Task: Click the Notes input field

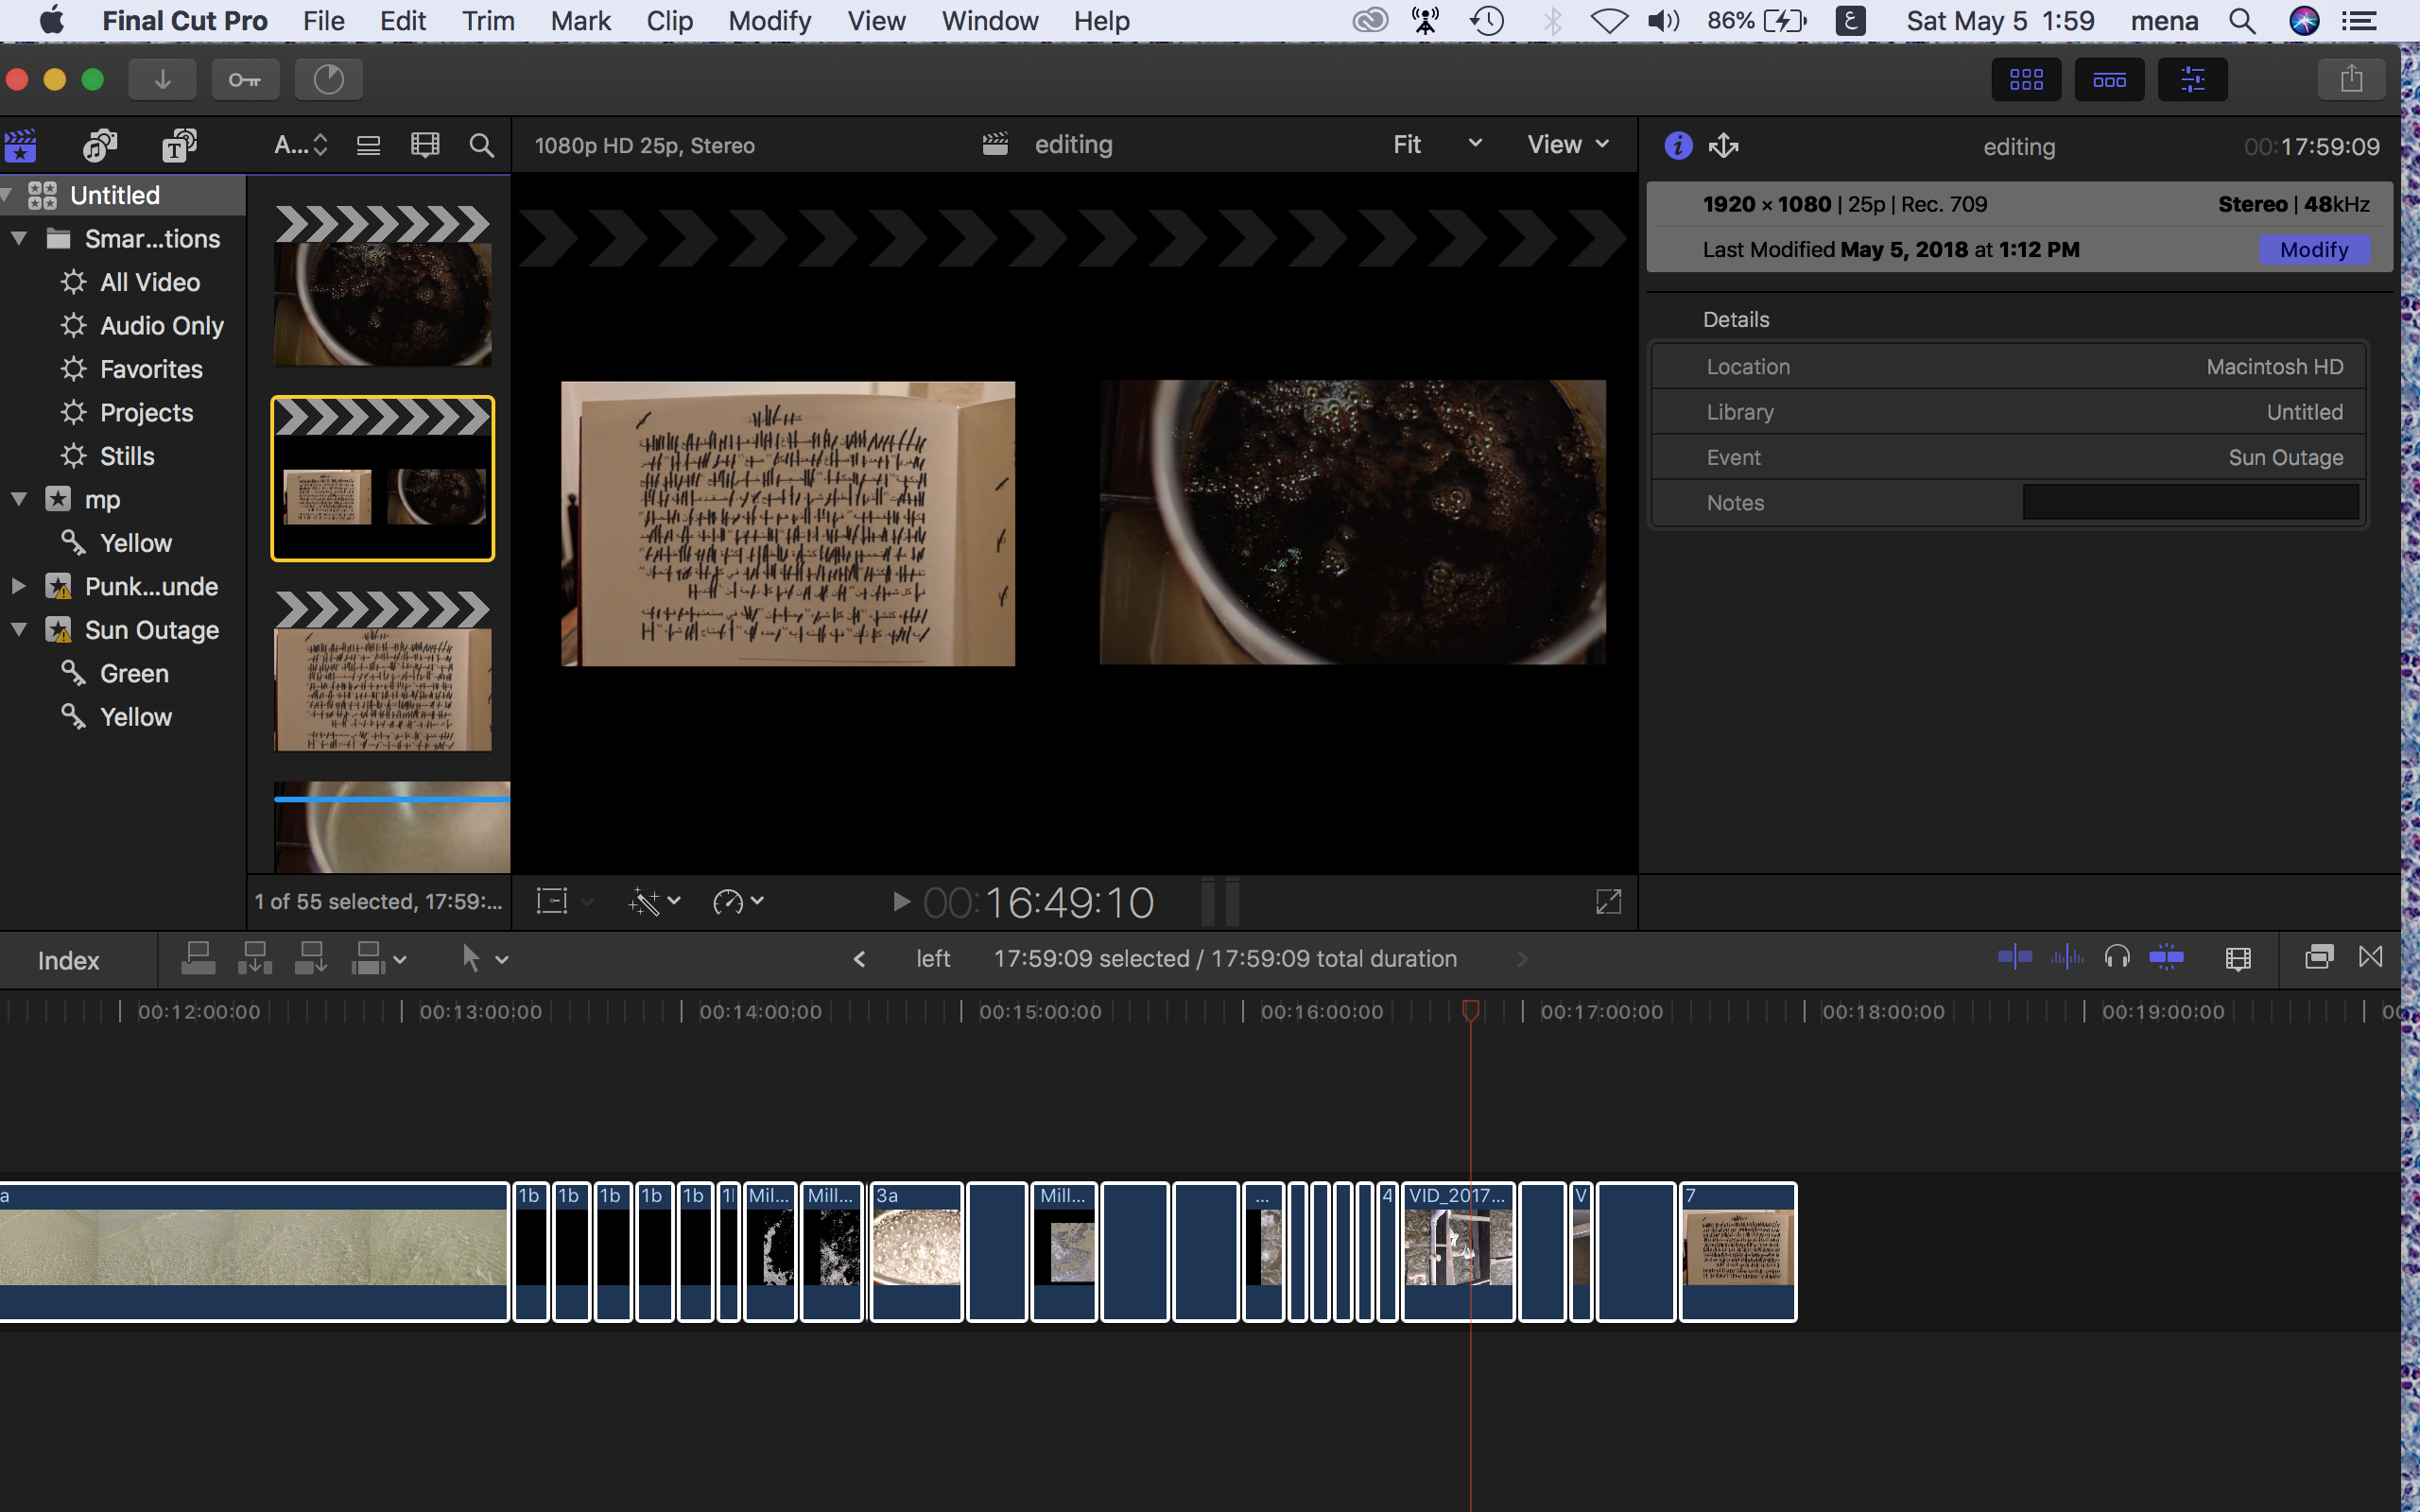Action: point(2190,503)
